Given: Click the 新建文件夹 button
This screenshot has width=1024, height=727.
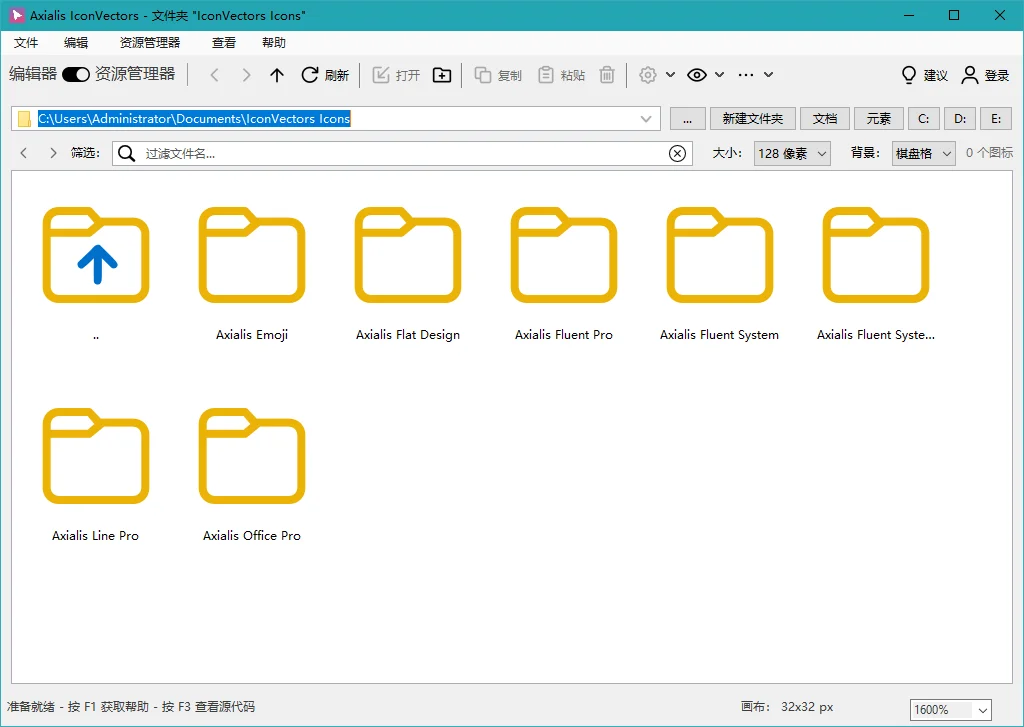Looking at the screenshot, I should pyautogui.click(x=752, y=119).
